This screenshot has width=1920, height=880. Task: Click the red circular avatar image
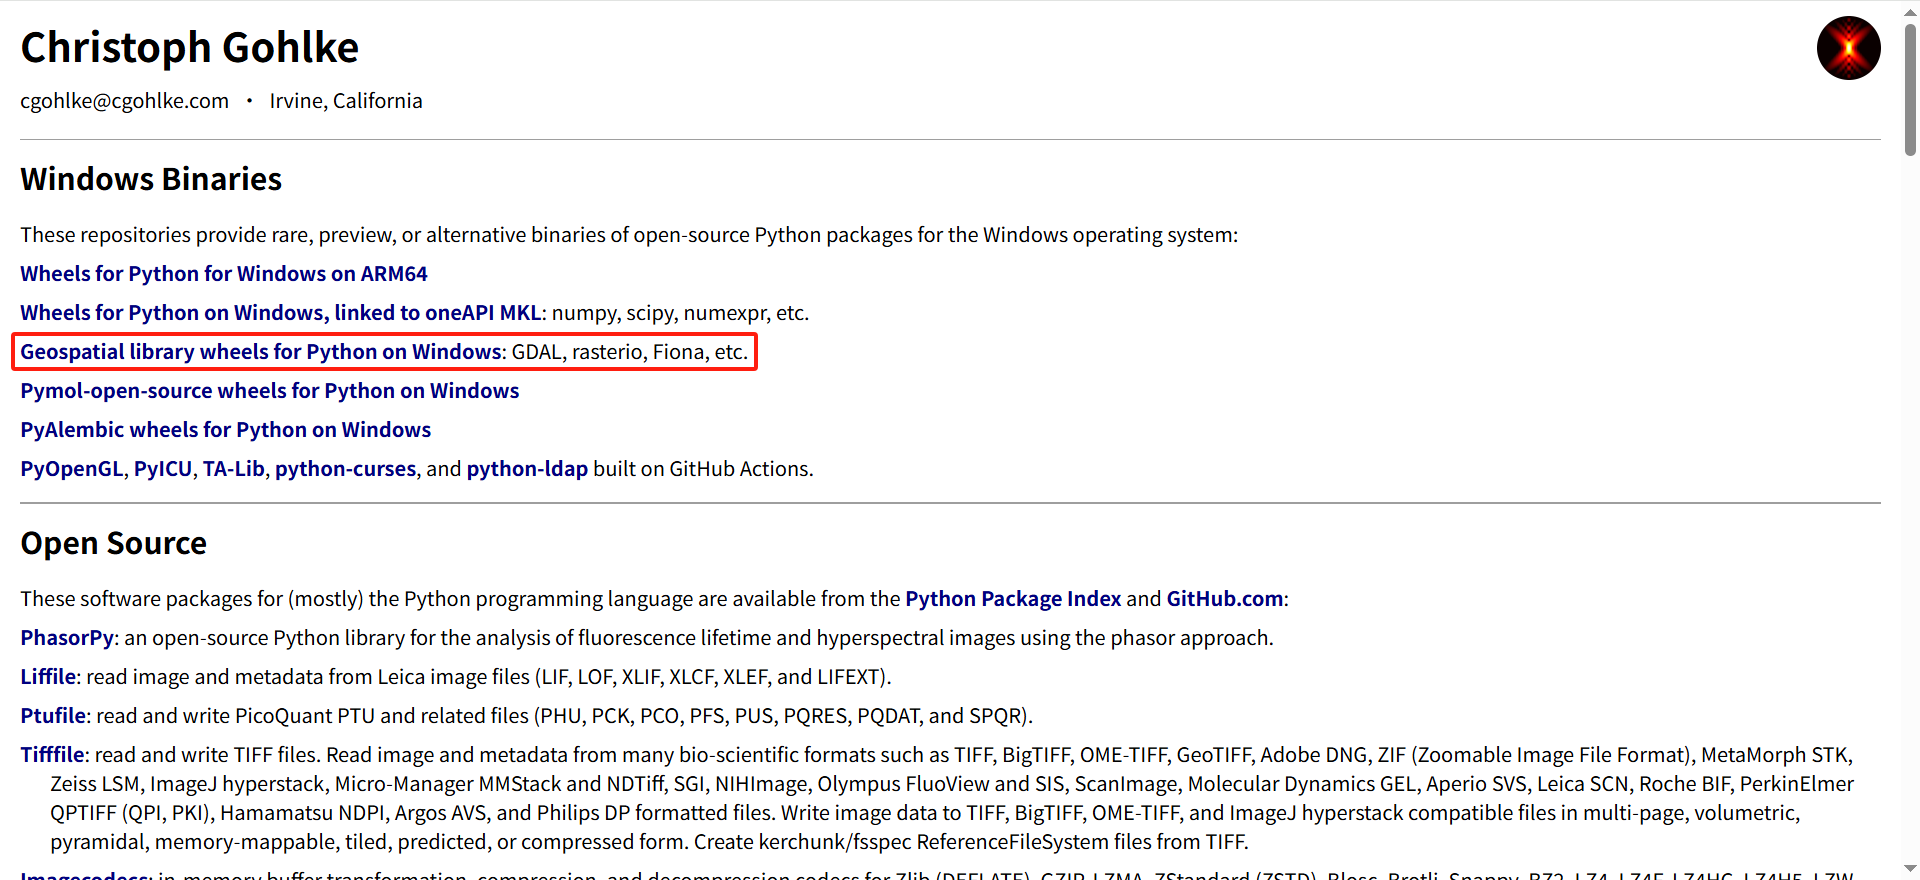pyautogui.click(x=1848, y=48)
